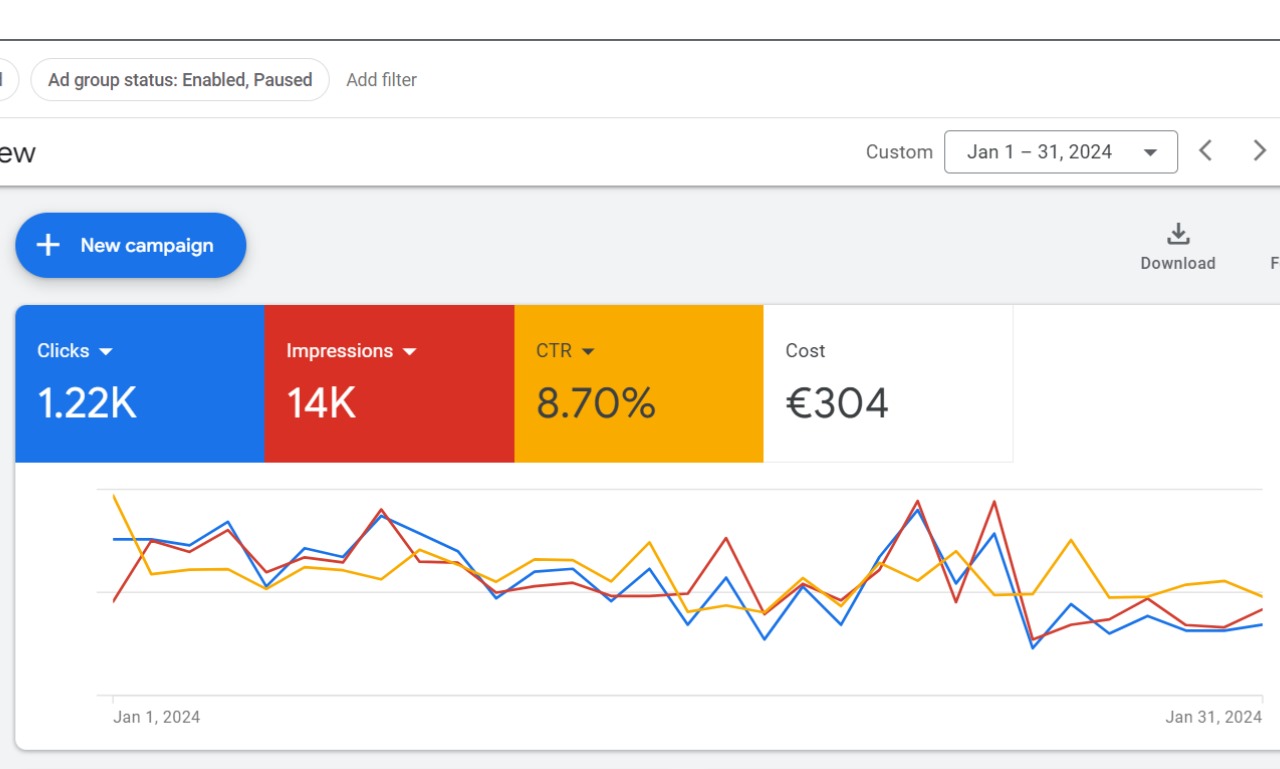The width and height of the screenshot is (1280, 769).
Task: Open the Add filter option
Action: coord(381,79)
